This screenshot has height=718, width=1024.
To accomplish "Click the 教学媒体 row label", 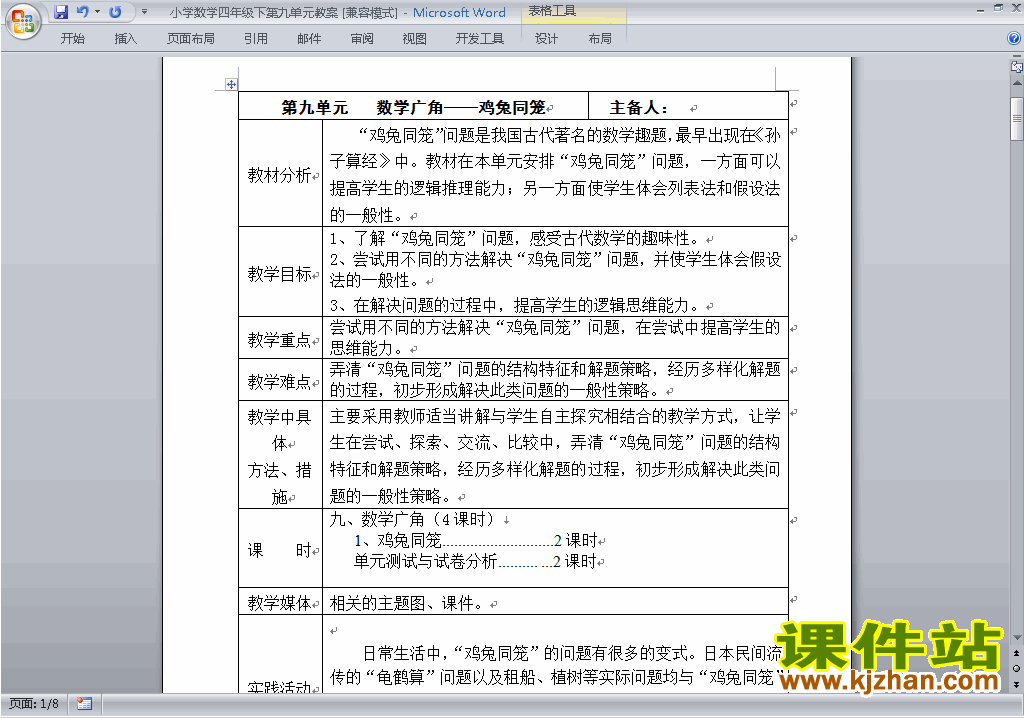I will point(280,602).
